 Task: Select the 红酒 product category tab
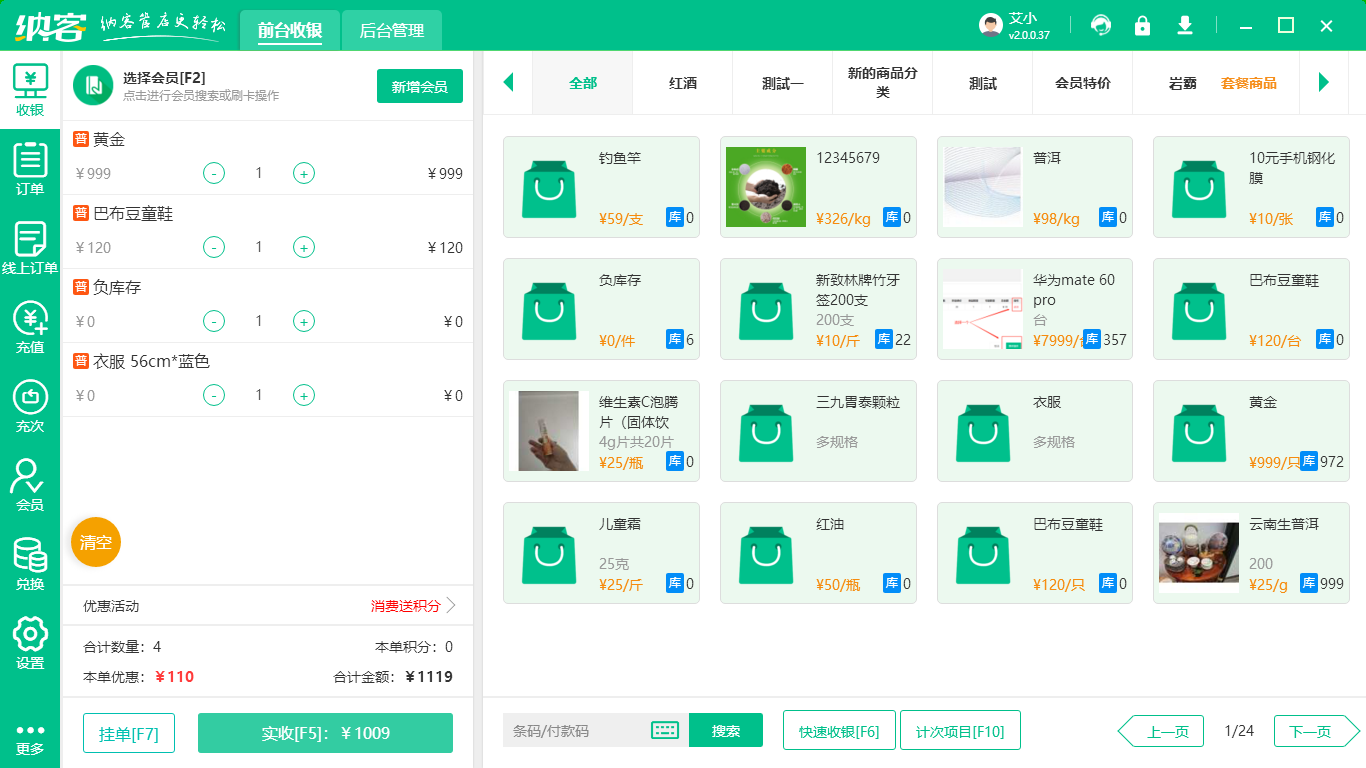click(681, 84)
